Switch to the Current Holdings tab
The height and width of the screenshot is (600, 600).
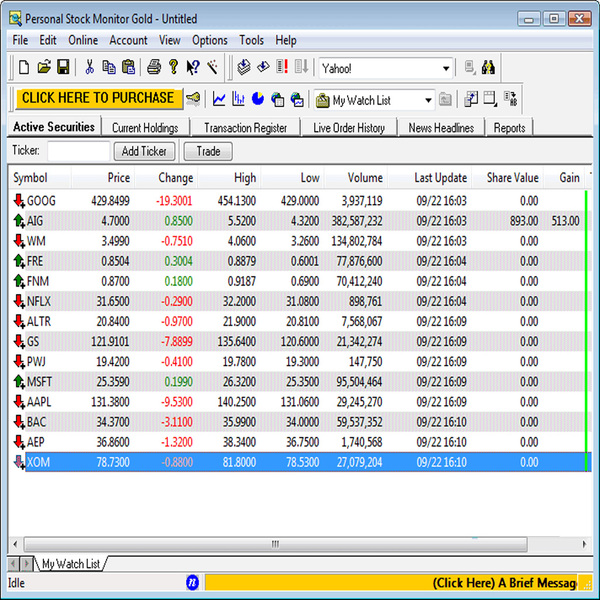(x=145, y=128)
